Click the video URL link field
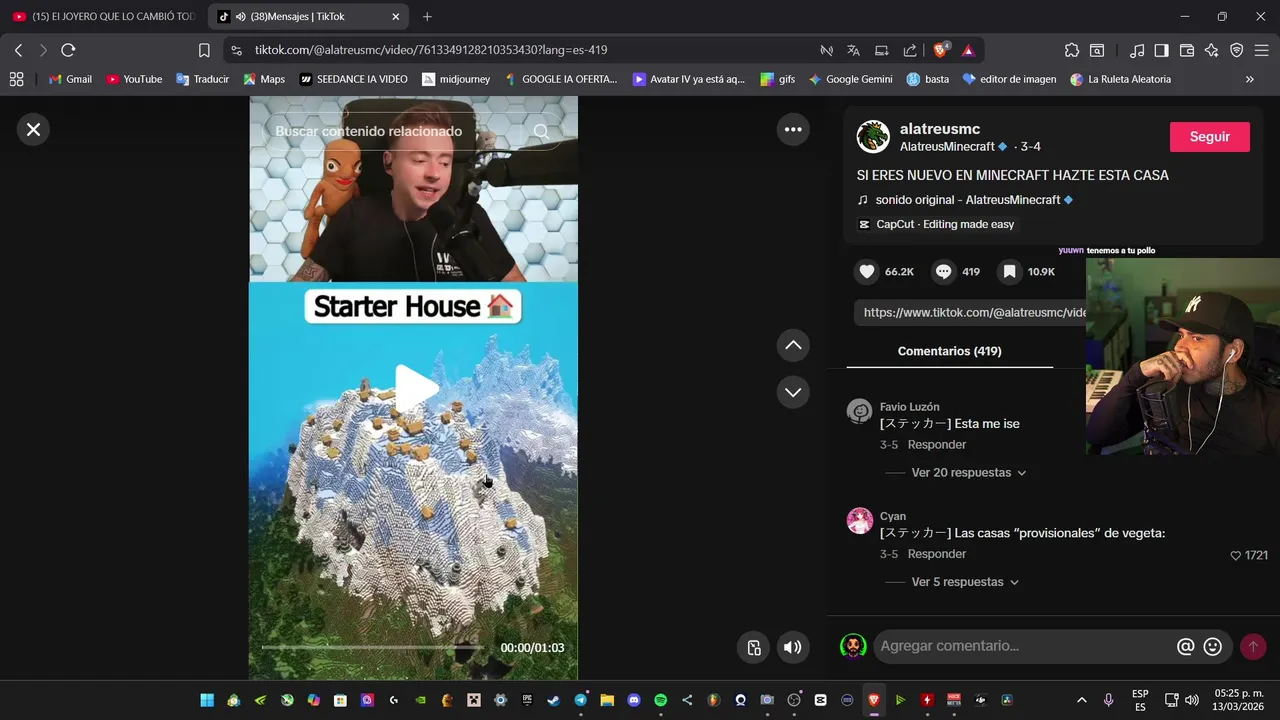 pos(970,312)
